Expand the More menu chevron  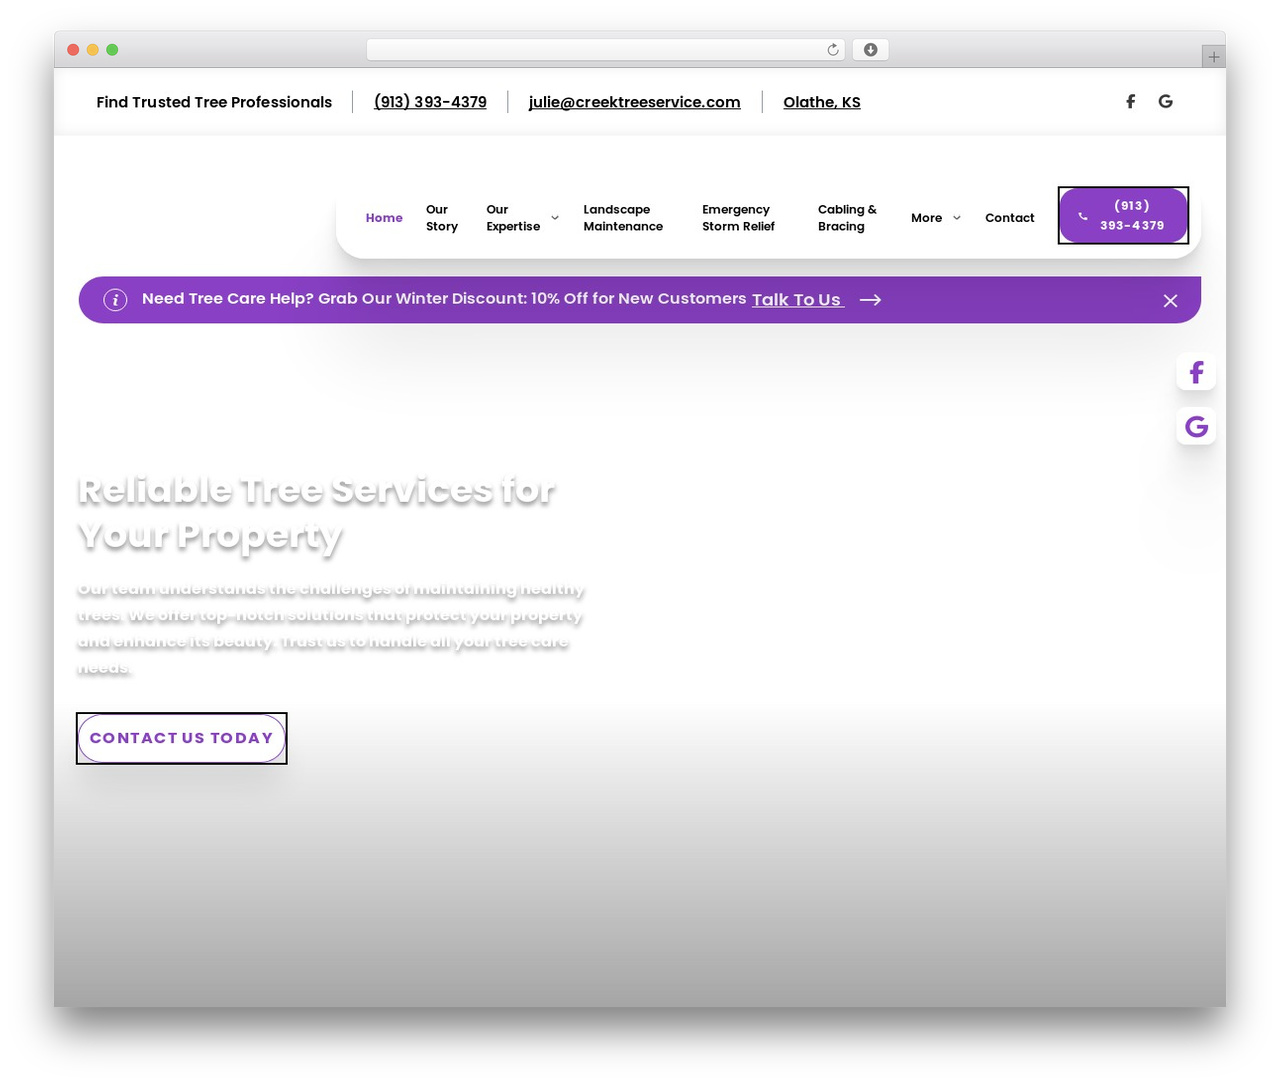957,218
